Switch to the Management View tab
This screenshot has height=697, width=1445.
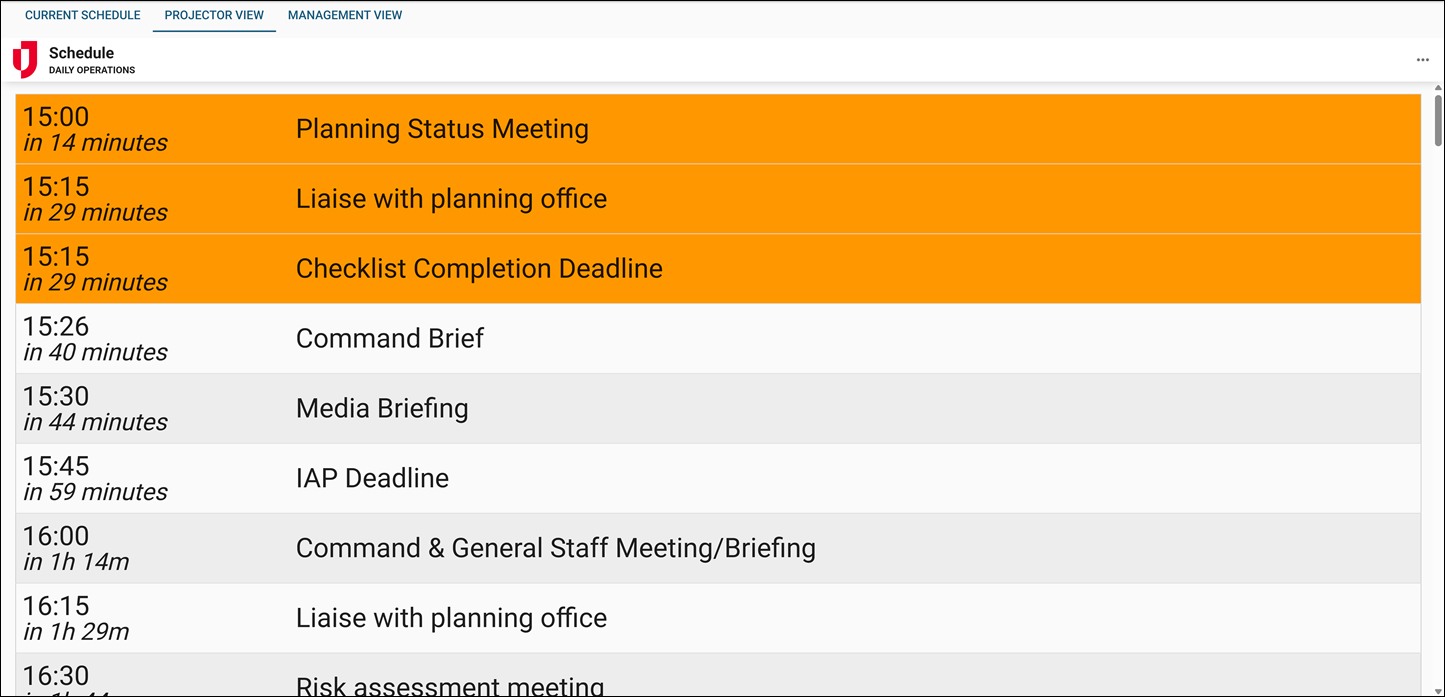pos(345,15)
